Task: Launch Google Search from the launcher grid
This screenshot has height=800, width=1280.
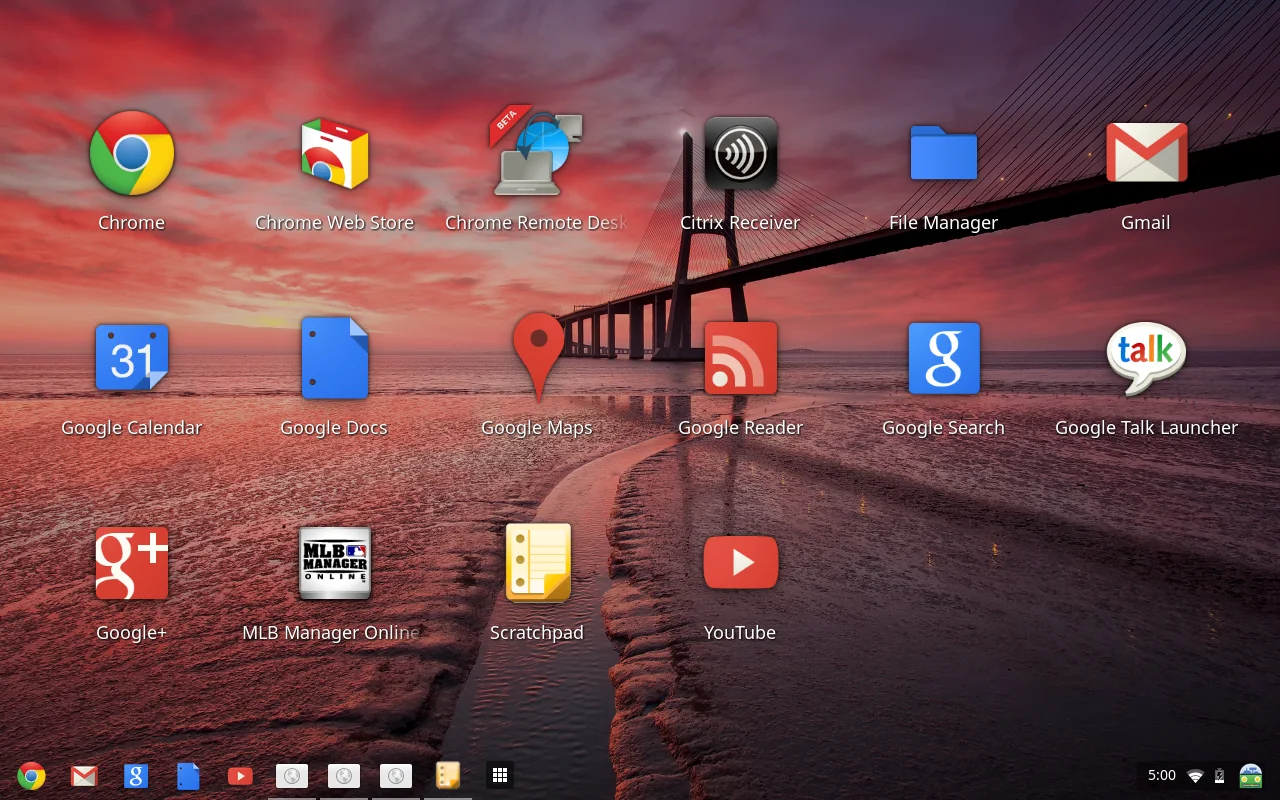Action: pos(943,358)
